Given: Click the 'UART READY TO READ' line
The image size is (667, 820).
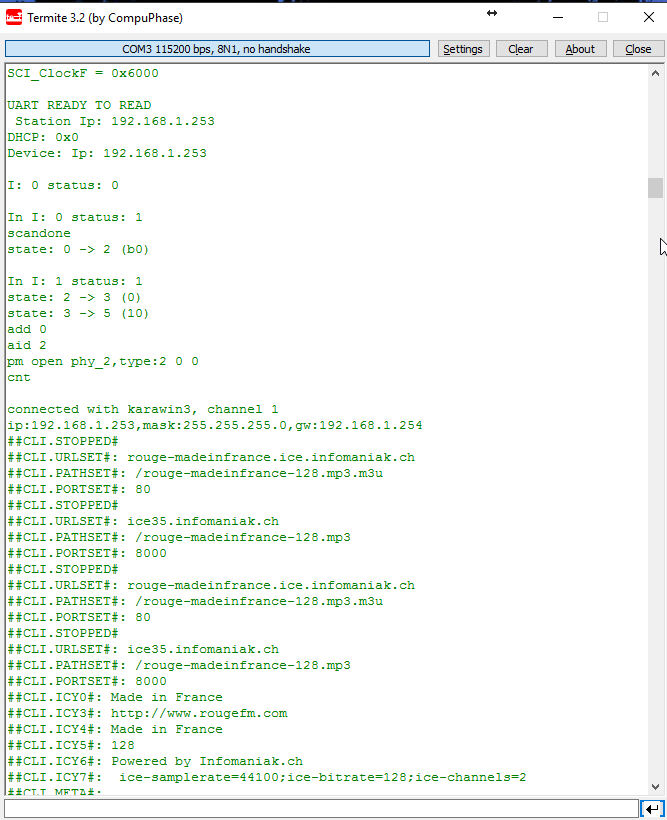Looking at the screenshot, I should point(80,105).
